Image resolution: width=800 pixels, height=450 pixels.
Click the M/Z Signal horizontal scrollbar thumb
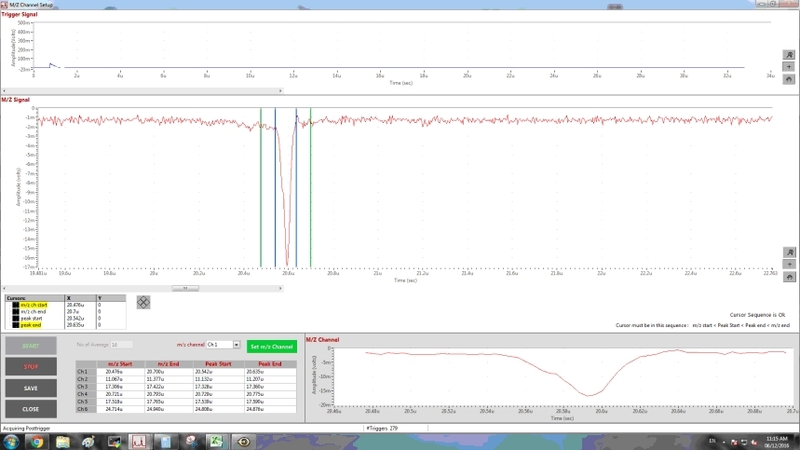pos(185,289)
